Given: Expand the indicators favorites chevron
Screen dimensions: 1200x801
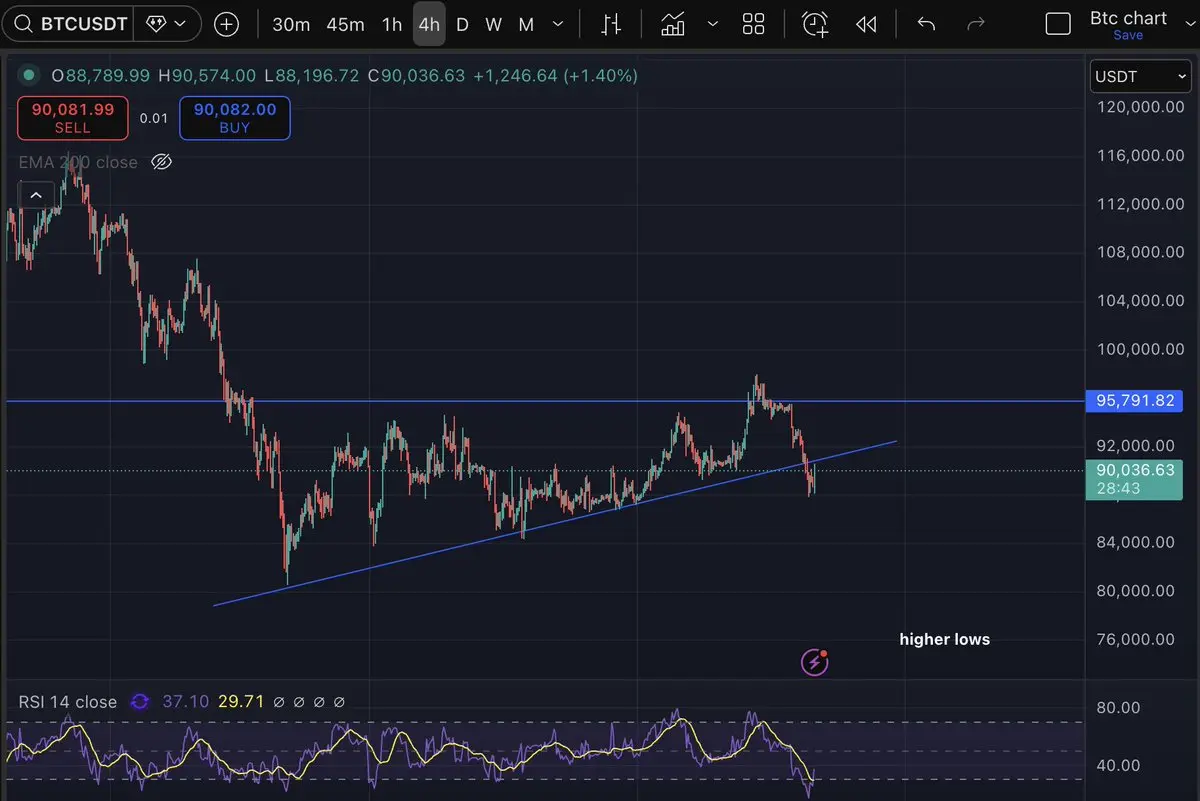Looking at the screenshot, I should click(713, 24).
